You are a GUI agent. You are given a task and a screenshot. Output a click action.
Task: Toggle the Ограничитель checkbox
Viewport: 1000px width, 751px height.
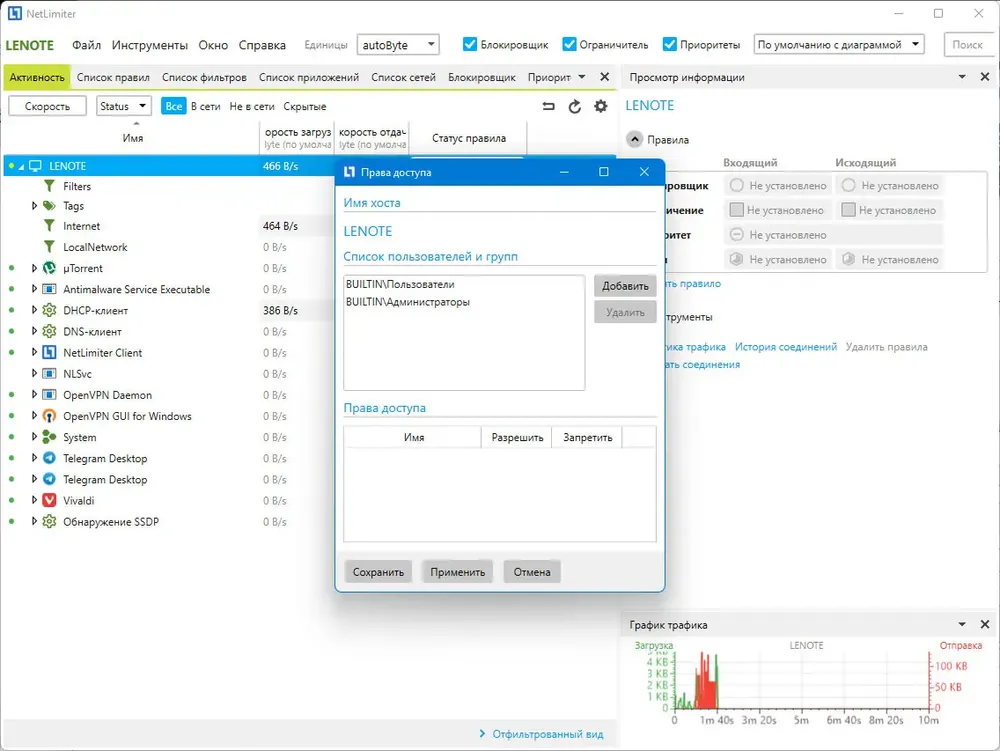570,44
